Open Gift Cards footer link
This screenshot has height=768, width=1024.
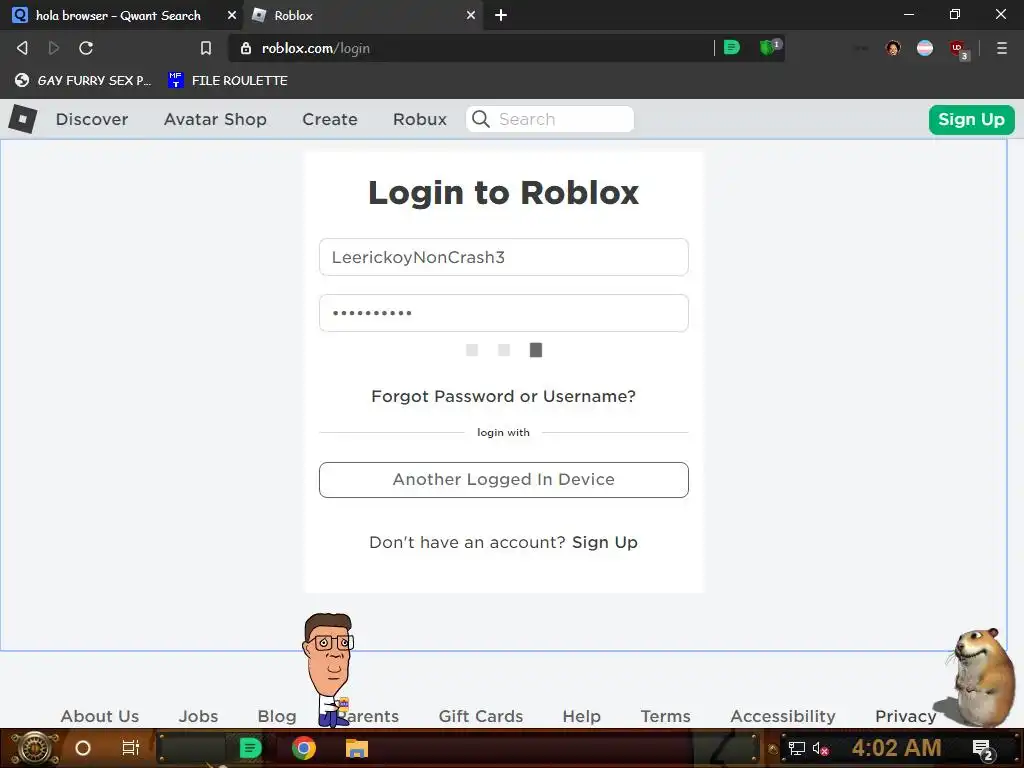[481, 716]
